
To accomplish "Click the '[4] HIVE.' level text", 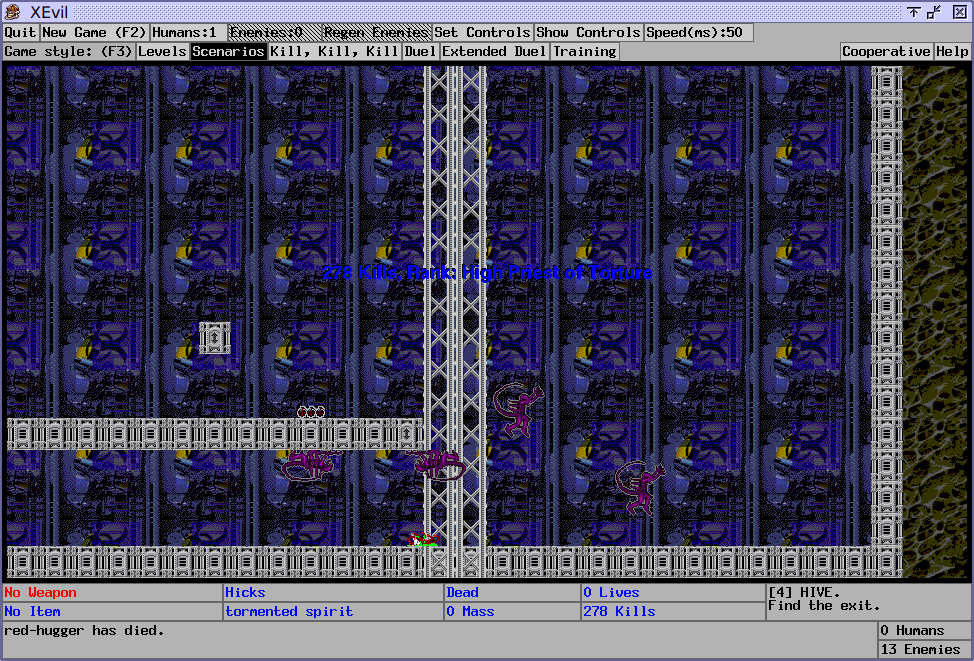I will pos(804,592).
